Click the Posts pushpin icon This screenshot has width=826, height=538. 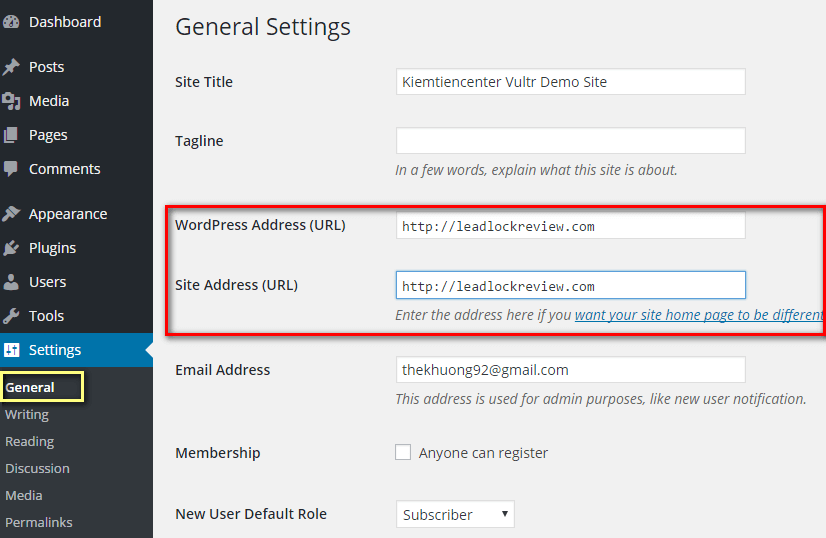click(11, 67)
